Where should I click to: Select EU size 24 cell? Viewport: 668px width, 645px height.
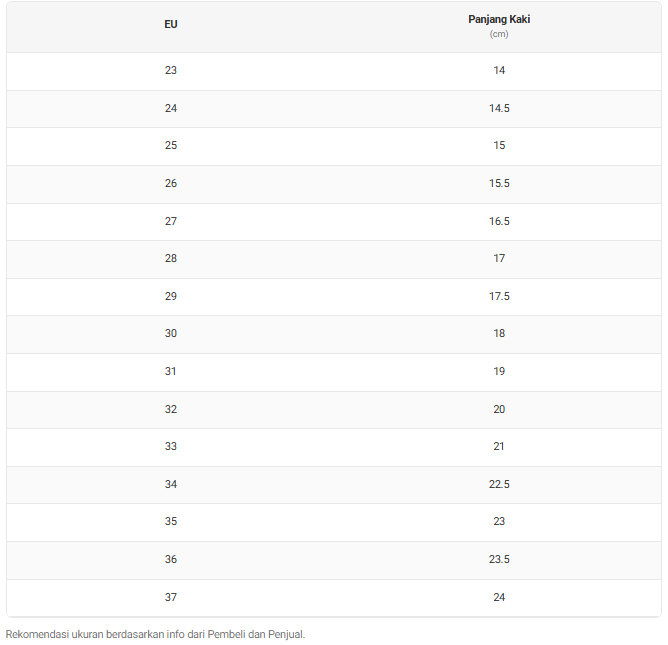(x=171, y=108)
